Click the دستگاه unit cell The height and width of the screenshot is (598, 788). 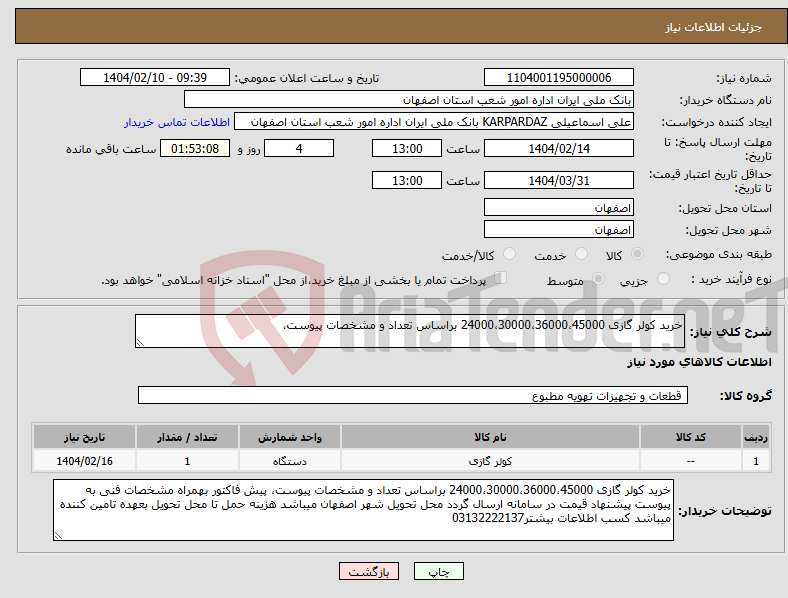coord(290,461)
